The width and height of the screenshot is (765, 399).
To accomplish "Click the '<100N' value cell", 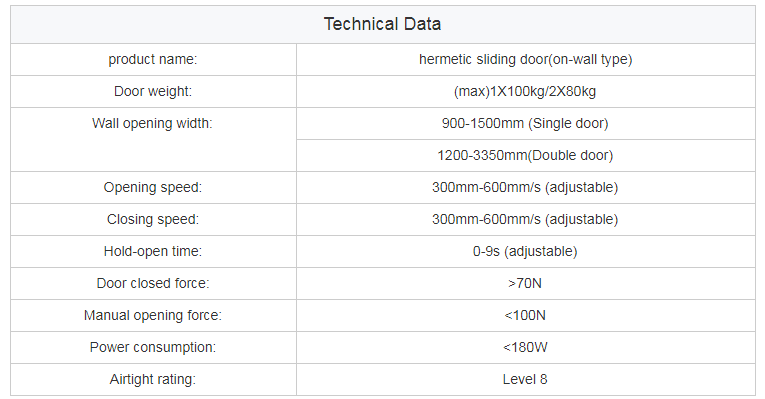I will pos(525,316).
